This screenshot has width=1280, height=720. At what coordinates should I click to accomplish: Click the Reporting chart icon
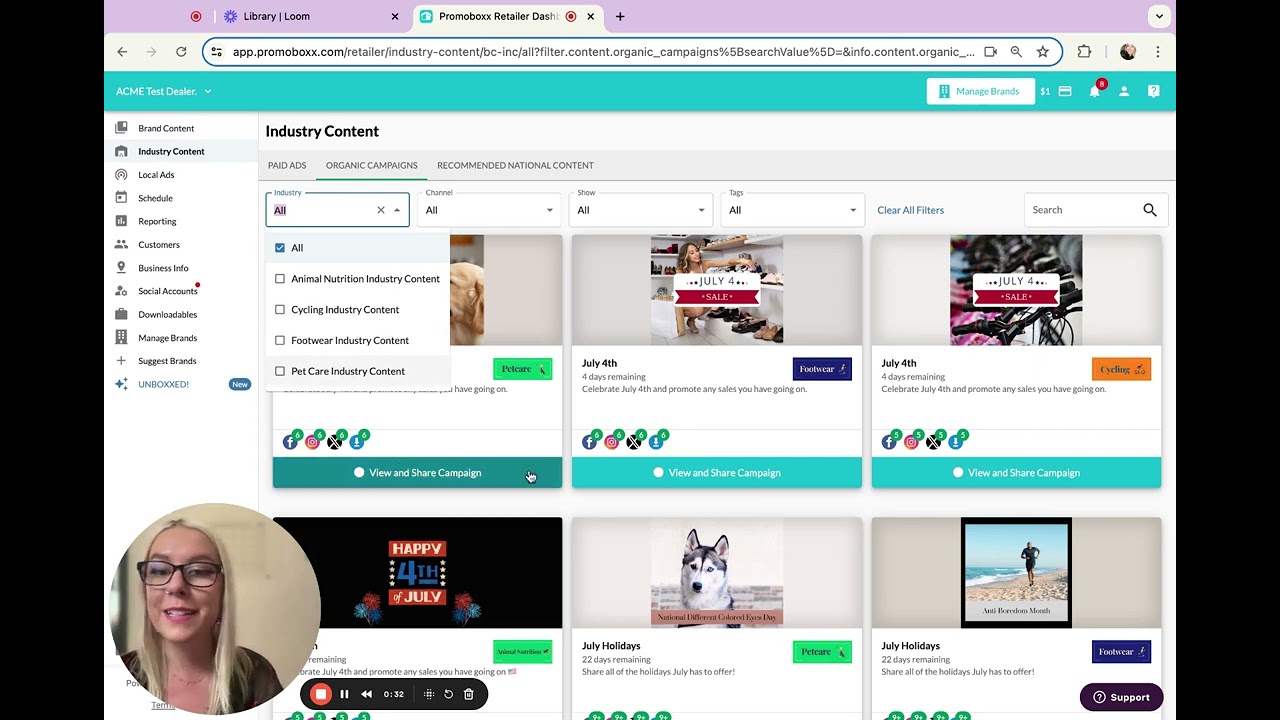click(x=121, y=221)
